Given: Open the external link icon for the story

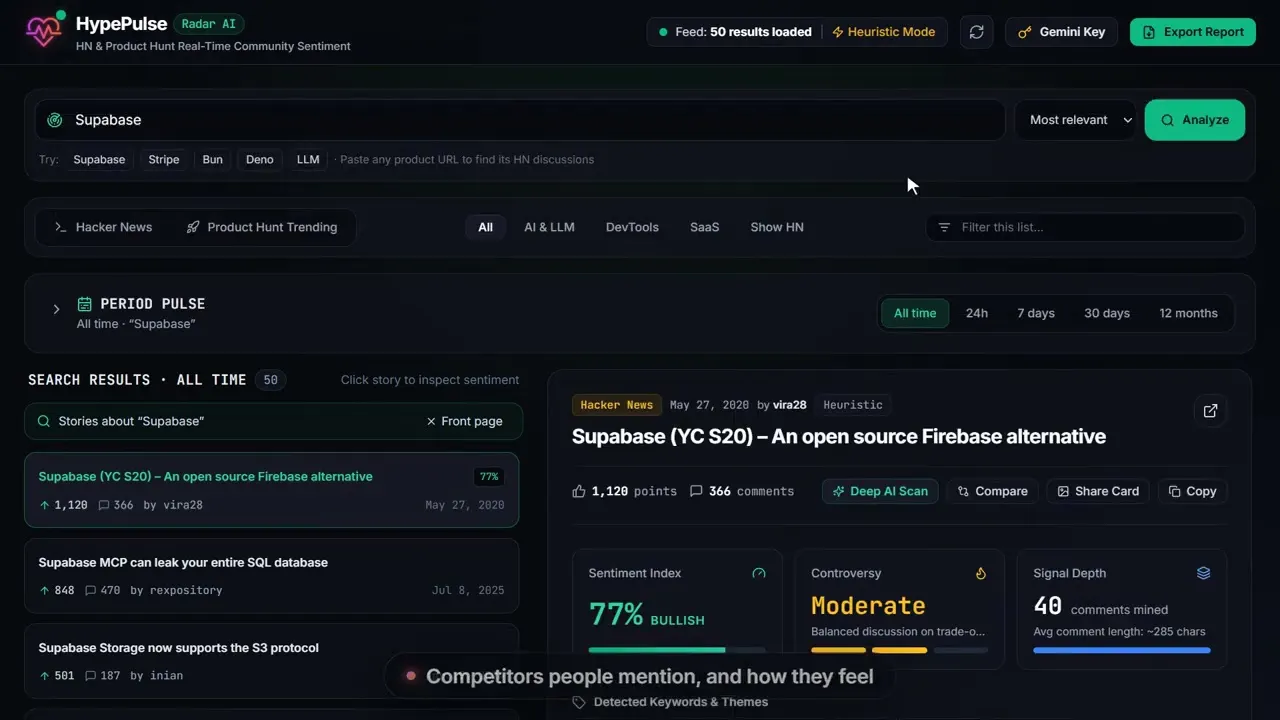Looking at the screenshot, I should pyautogui.click(x=1210, y=411).
